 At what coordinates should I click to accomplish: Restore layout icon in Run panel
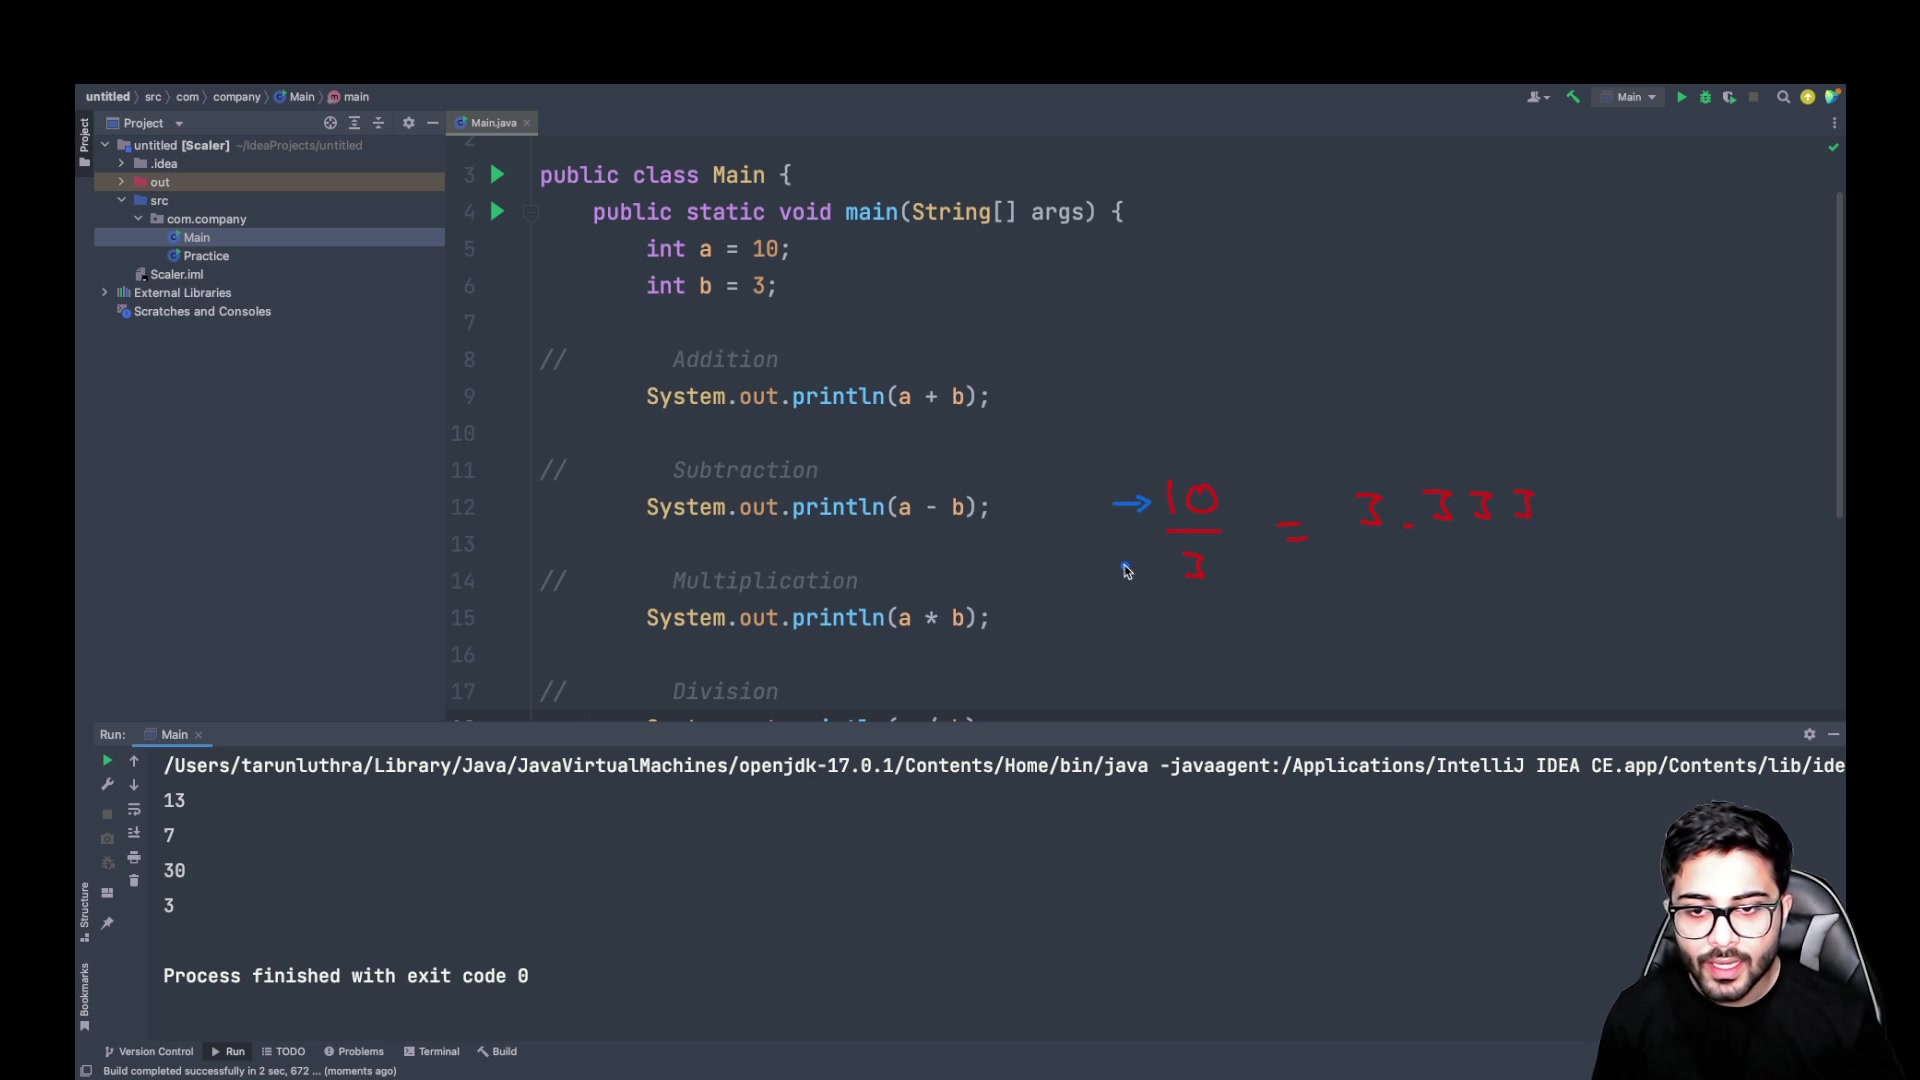click(x=107, y=893)
